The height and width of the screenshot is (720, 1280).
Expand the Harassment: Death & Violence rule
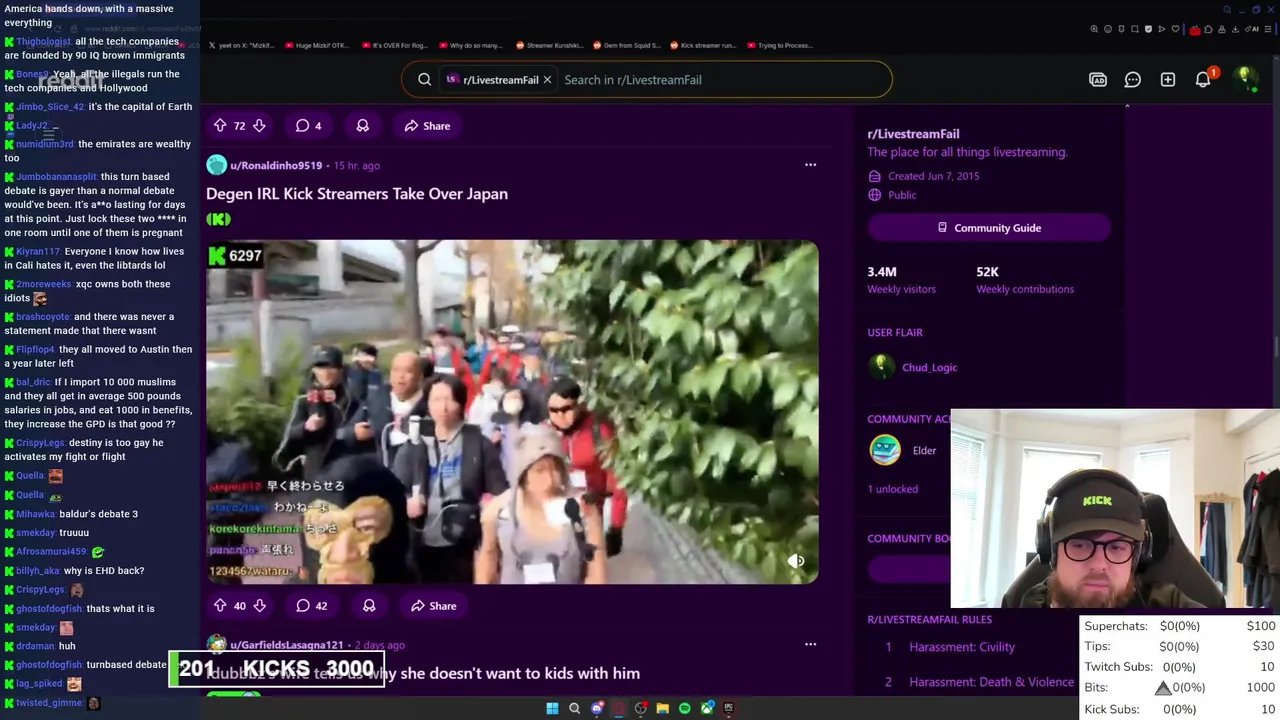(x=991, y=682)
